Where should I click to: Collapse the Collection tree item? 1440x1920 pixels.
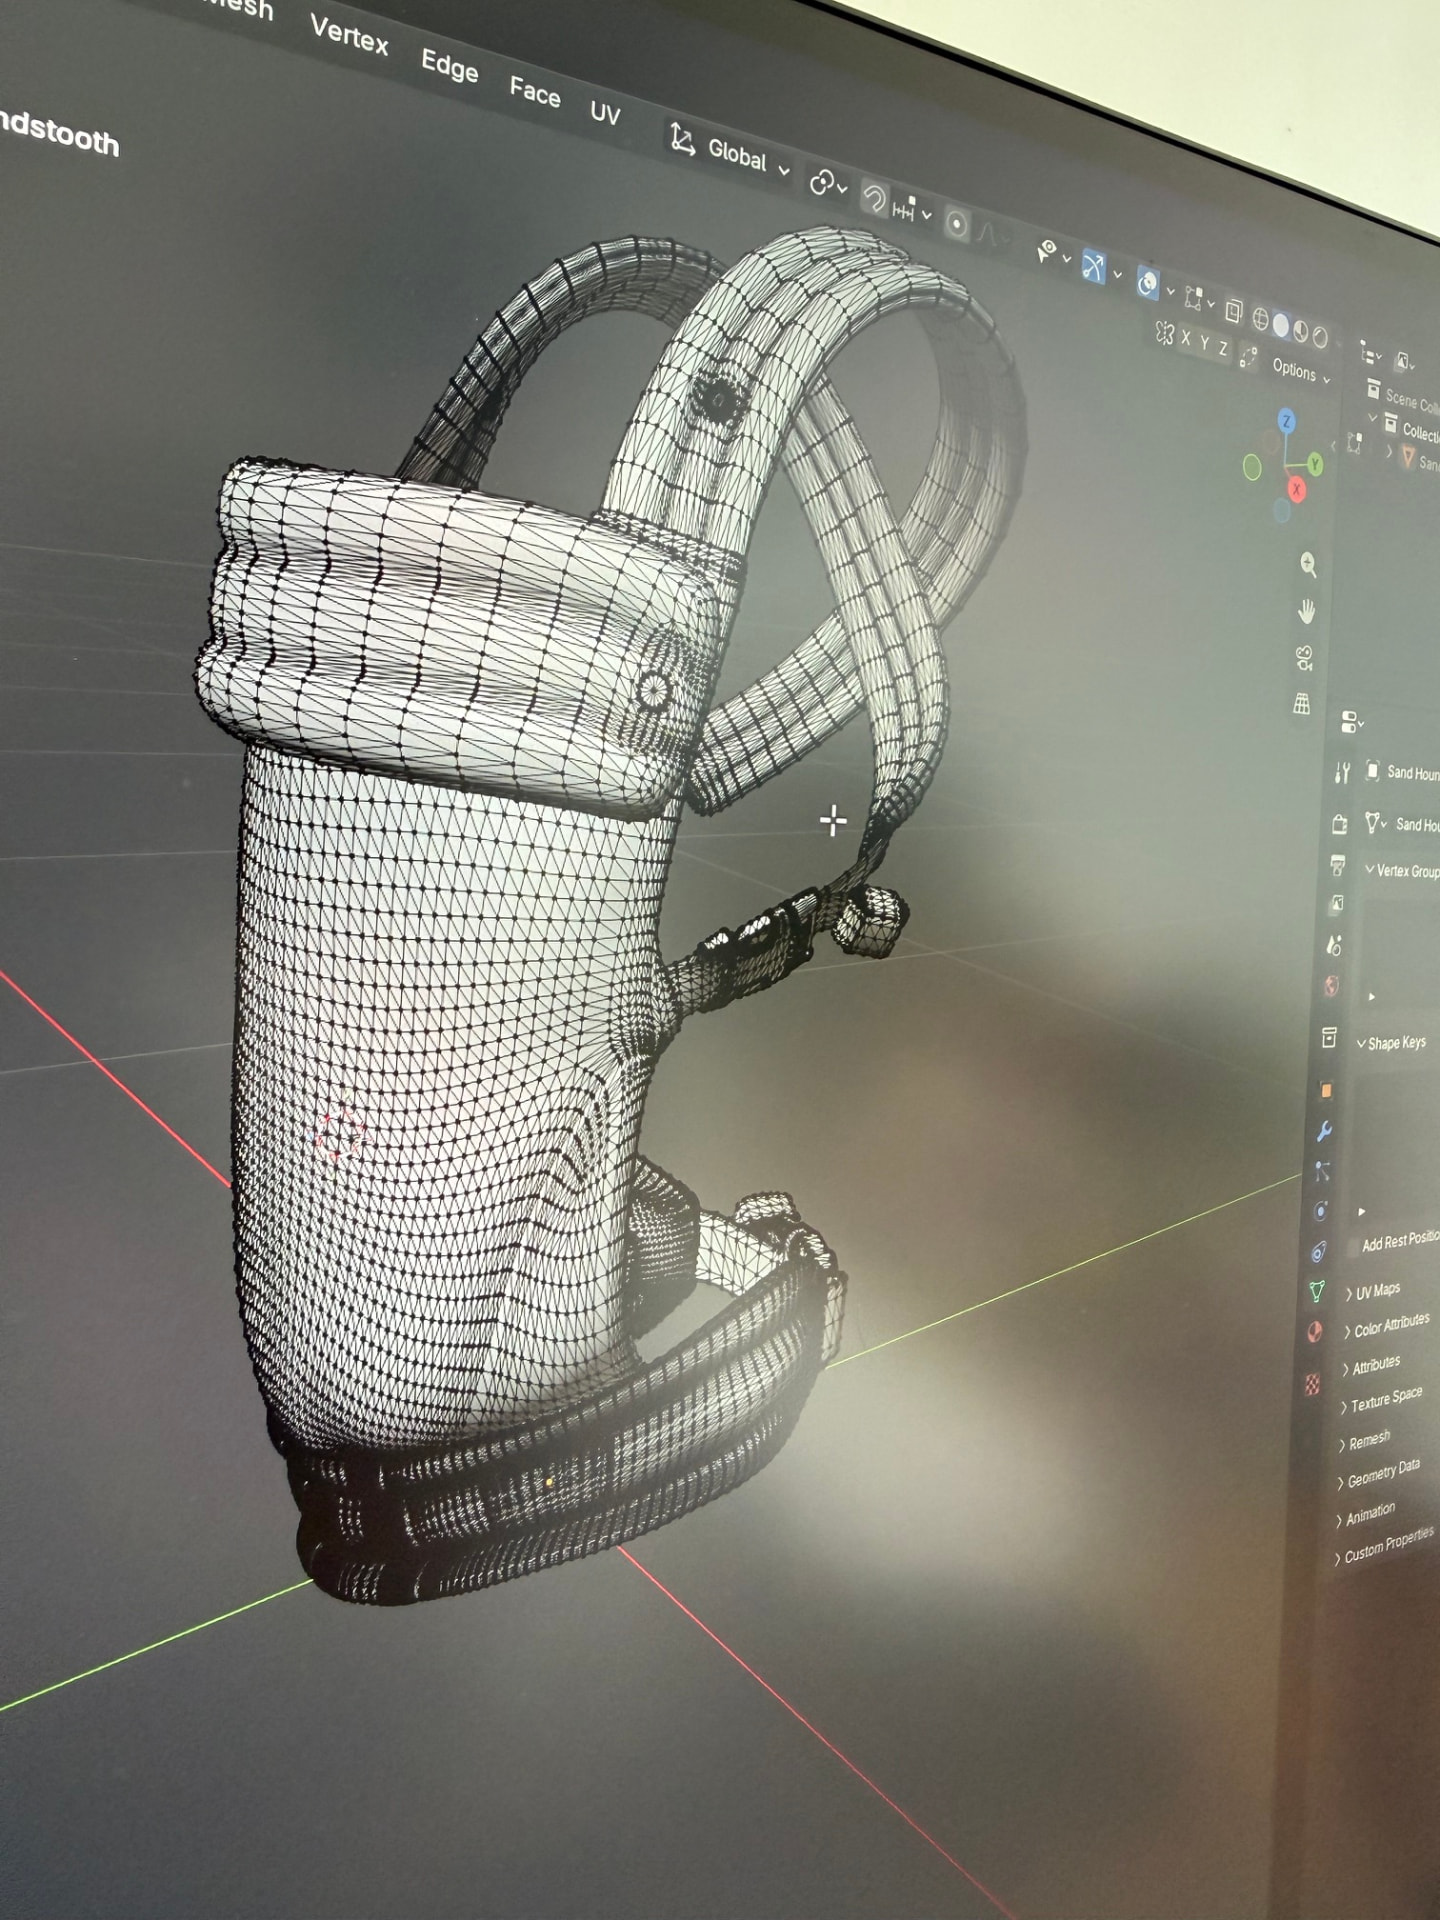(1372, 417)
